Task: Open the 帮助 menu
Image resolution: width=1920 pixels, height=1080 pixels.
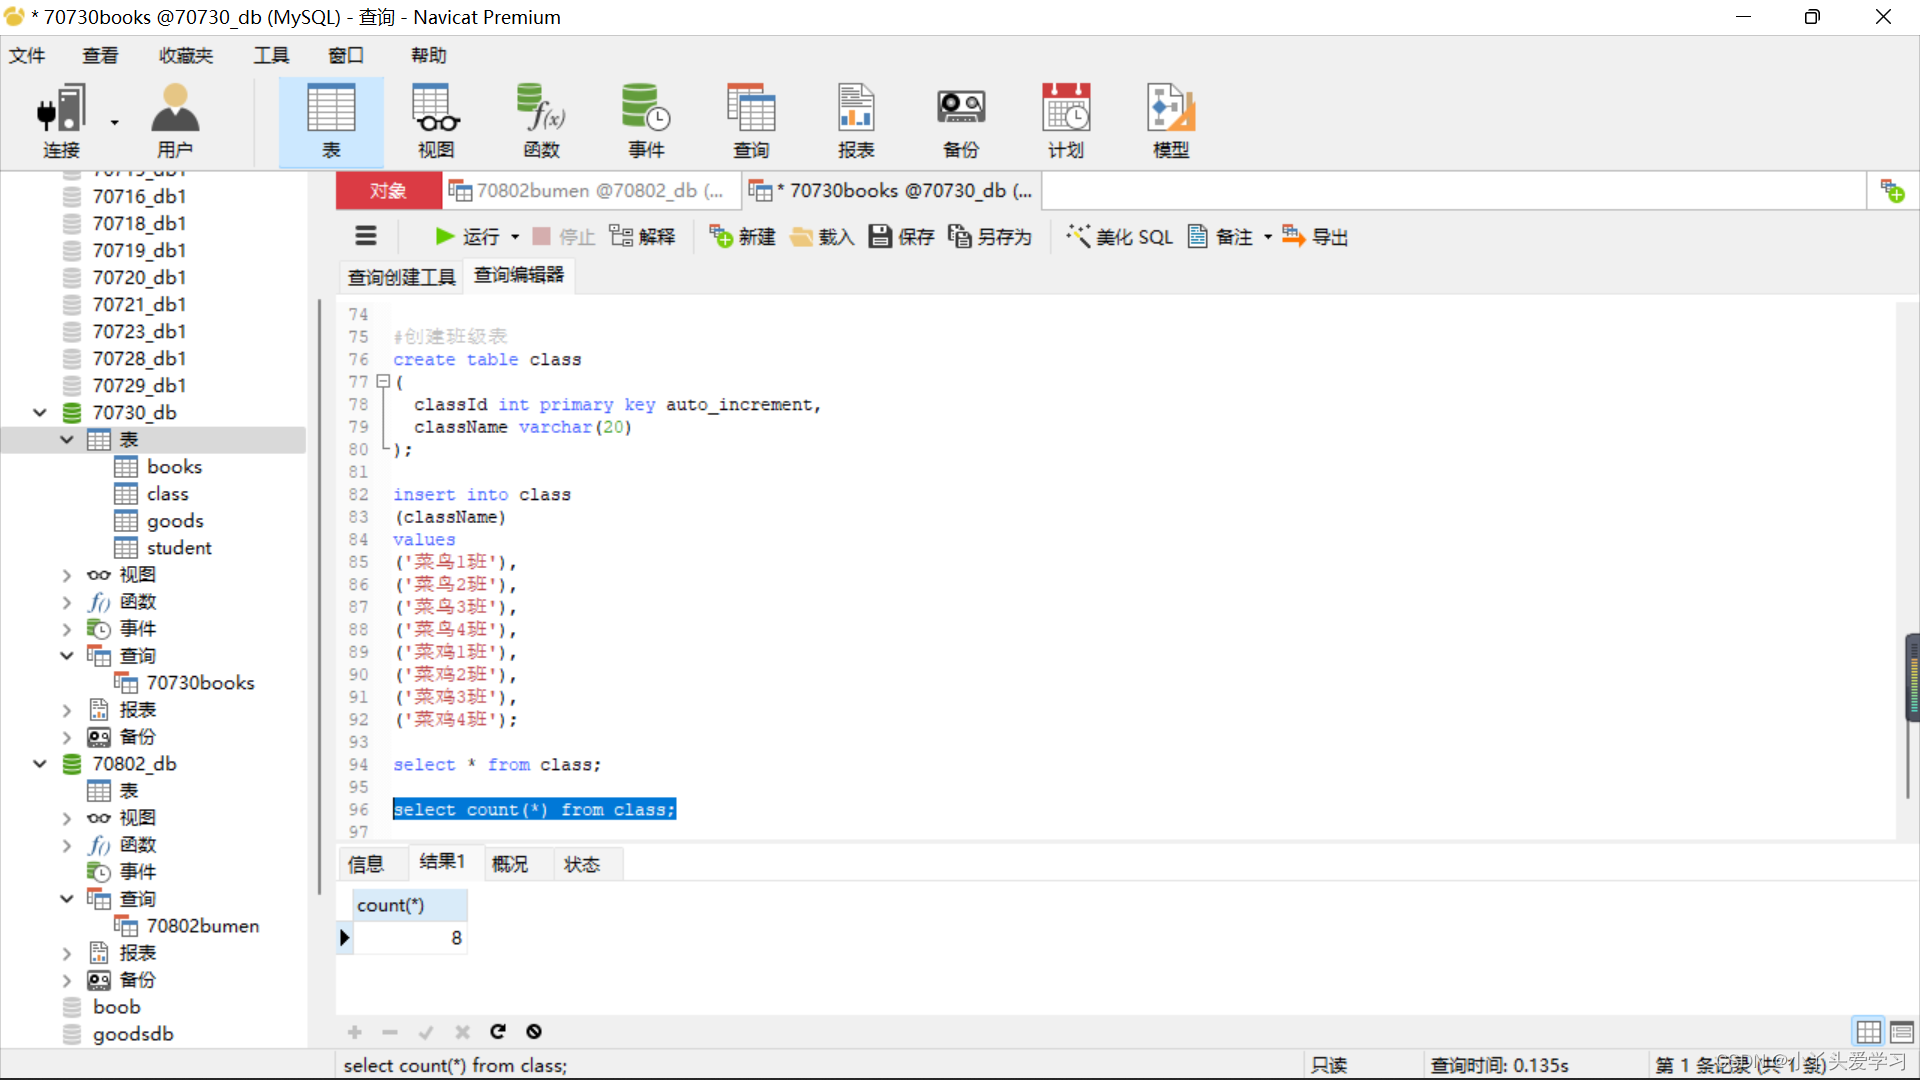Action: [429, 55]
